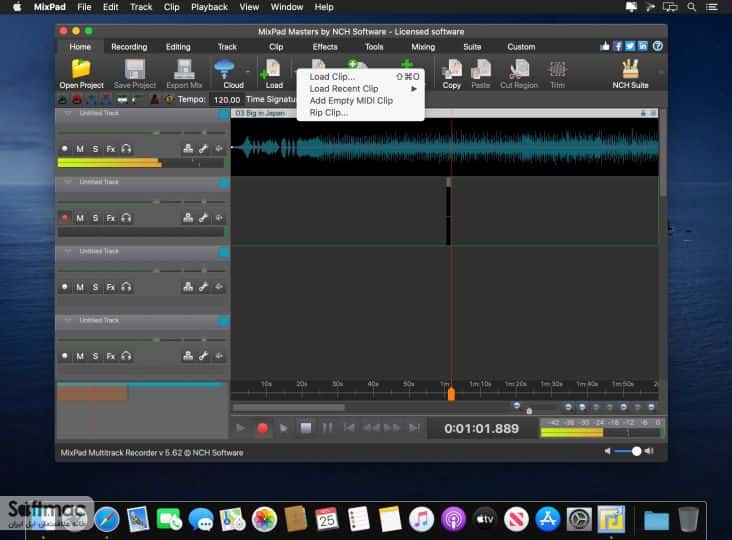The image size is (732, 540).
Task: Open the App Store in the Dock
Action: (548, 519)
